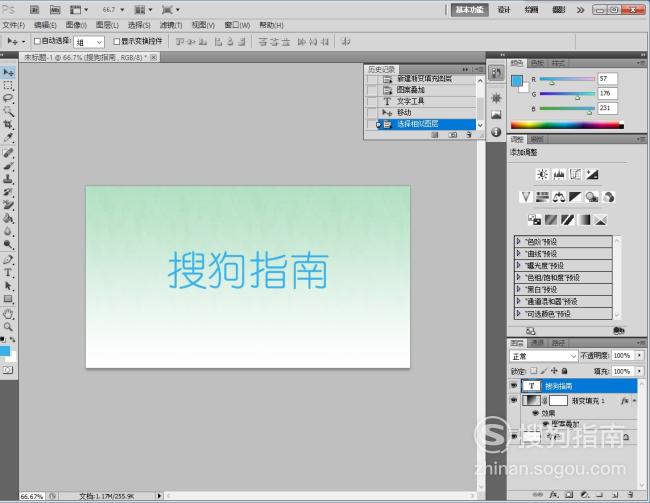The image size is (650, 503).
Task: Select the Move tool in toolbox
Action: coord(8,73)
